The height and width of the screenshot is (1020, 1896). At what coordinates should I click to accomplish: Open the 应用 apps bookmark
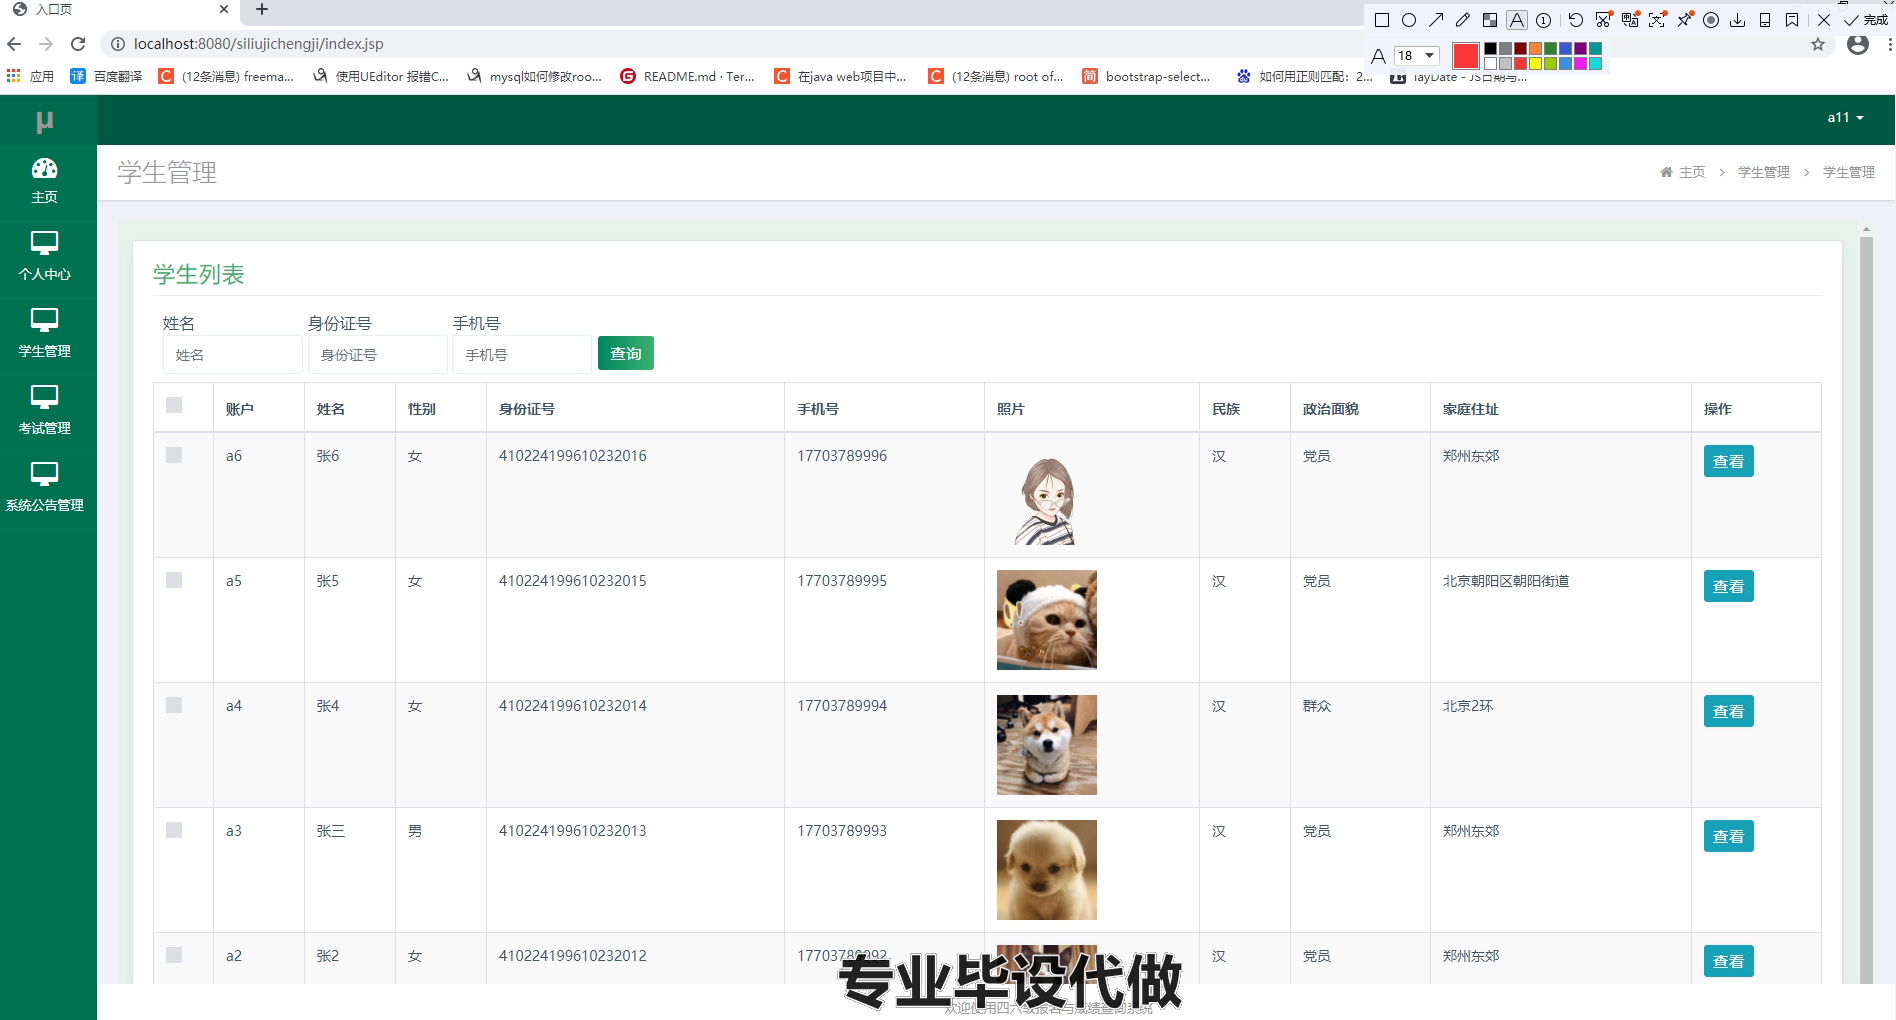click(x=30, y=76)
